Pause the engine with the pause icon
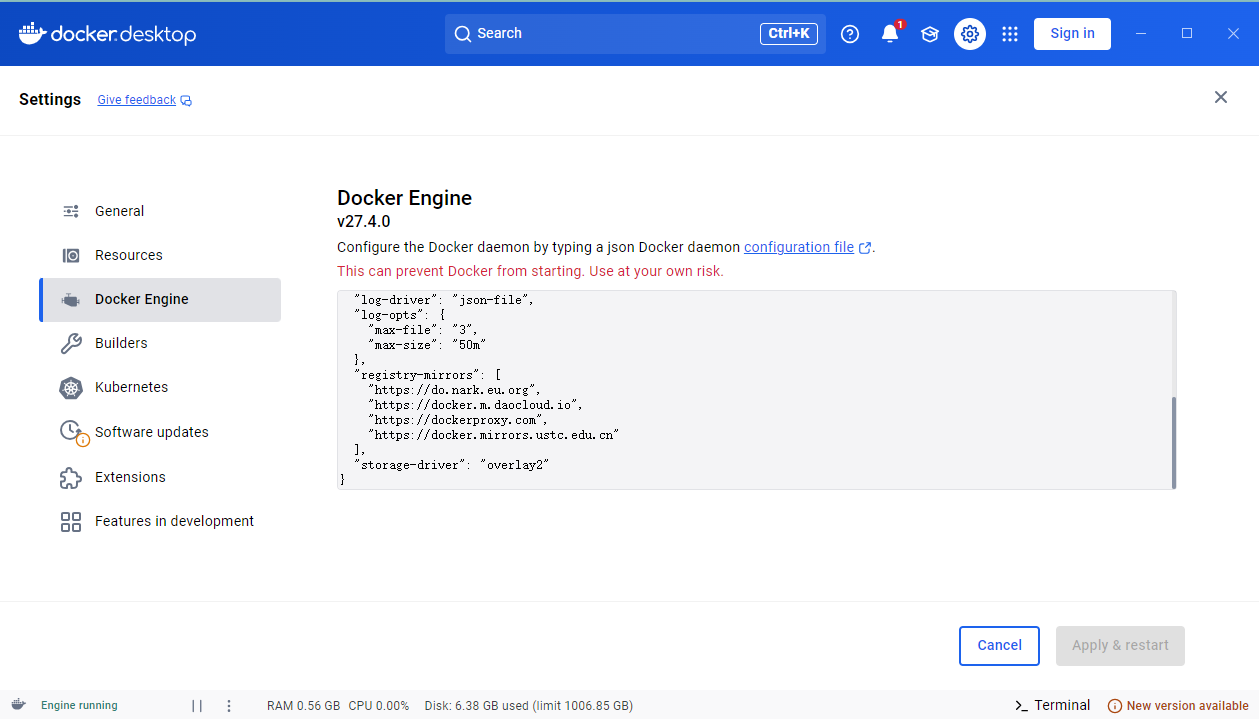This screenshot has height=719, width=1259. click(197, 705)
